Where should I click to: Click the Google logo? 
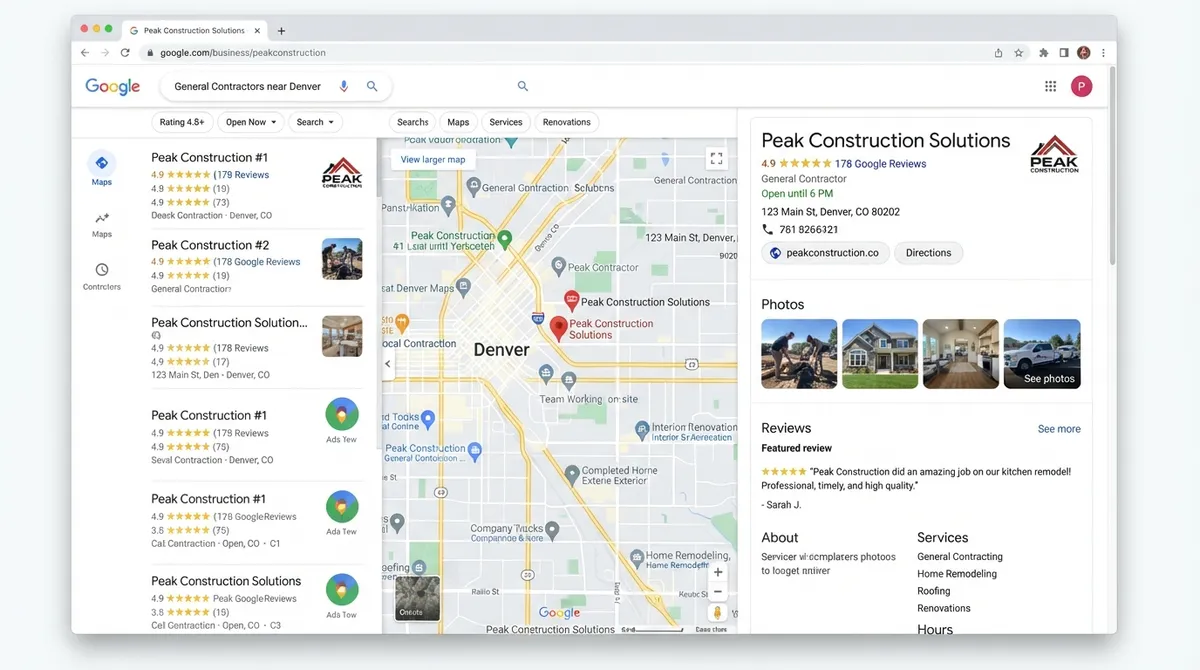pos(112,87)
